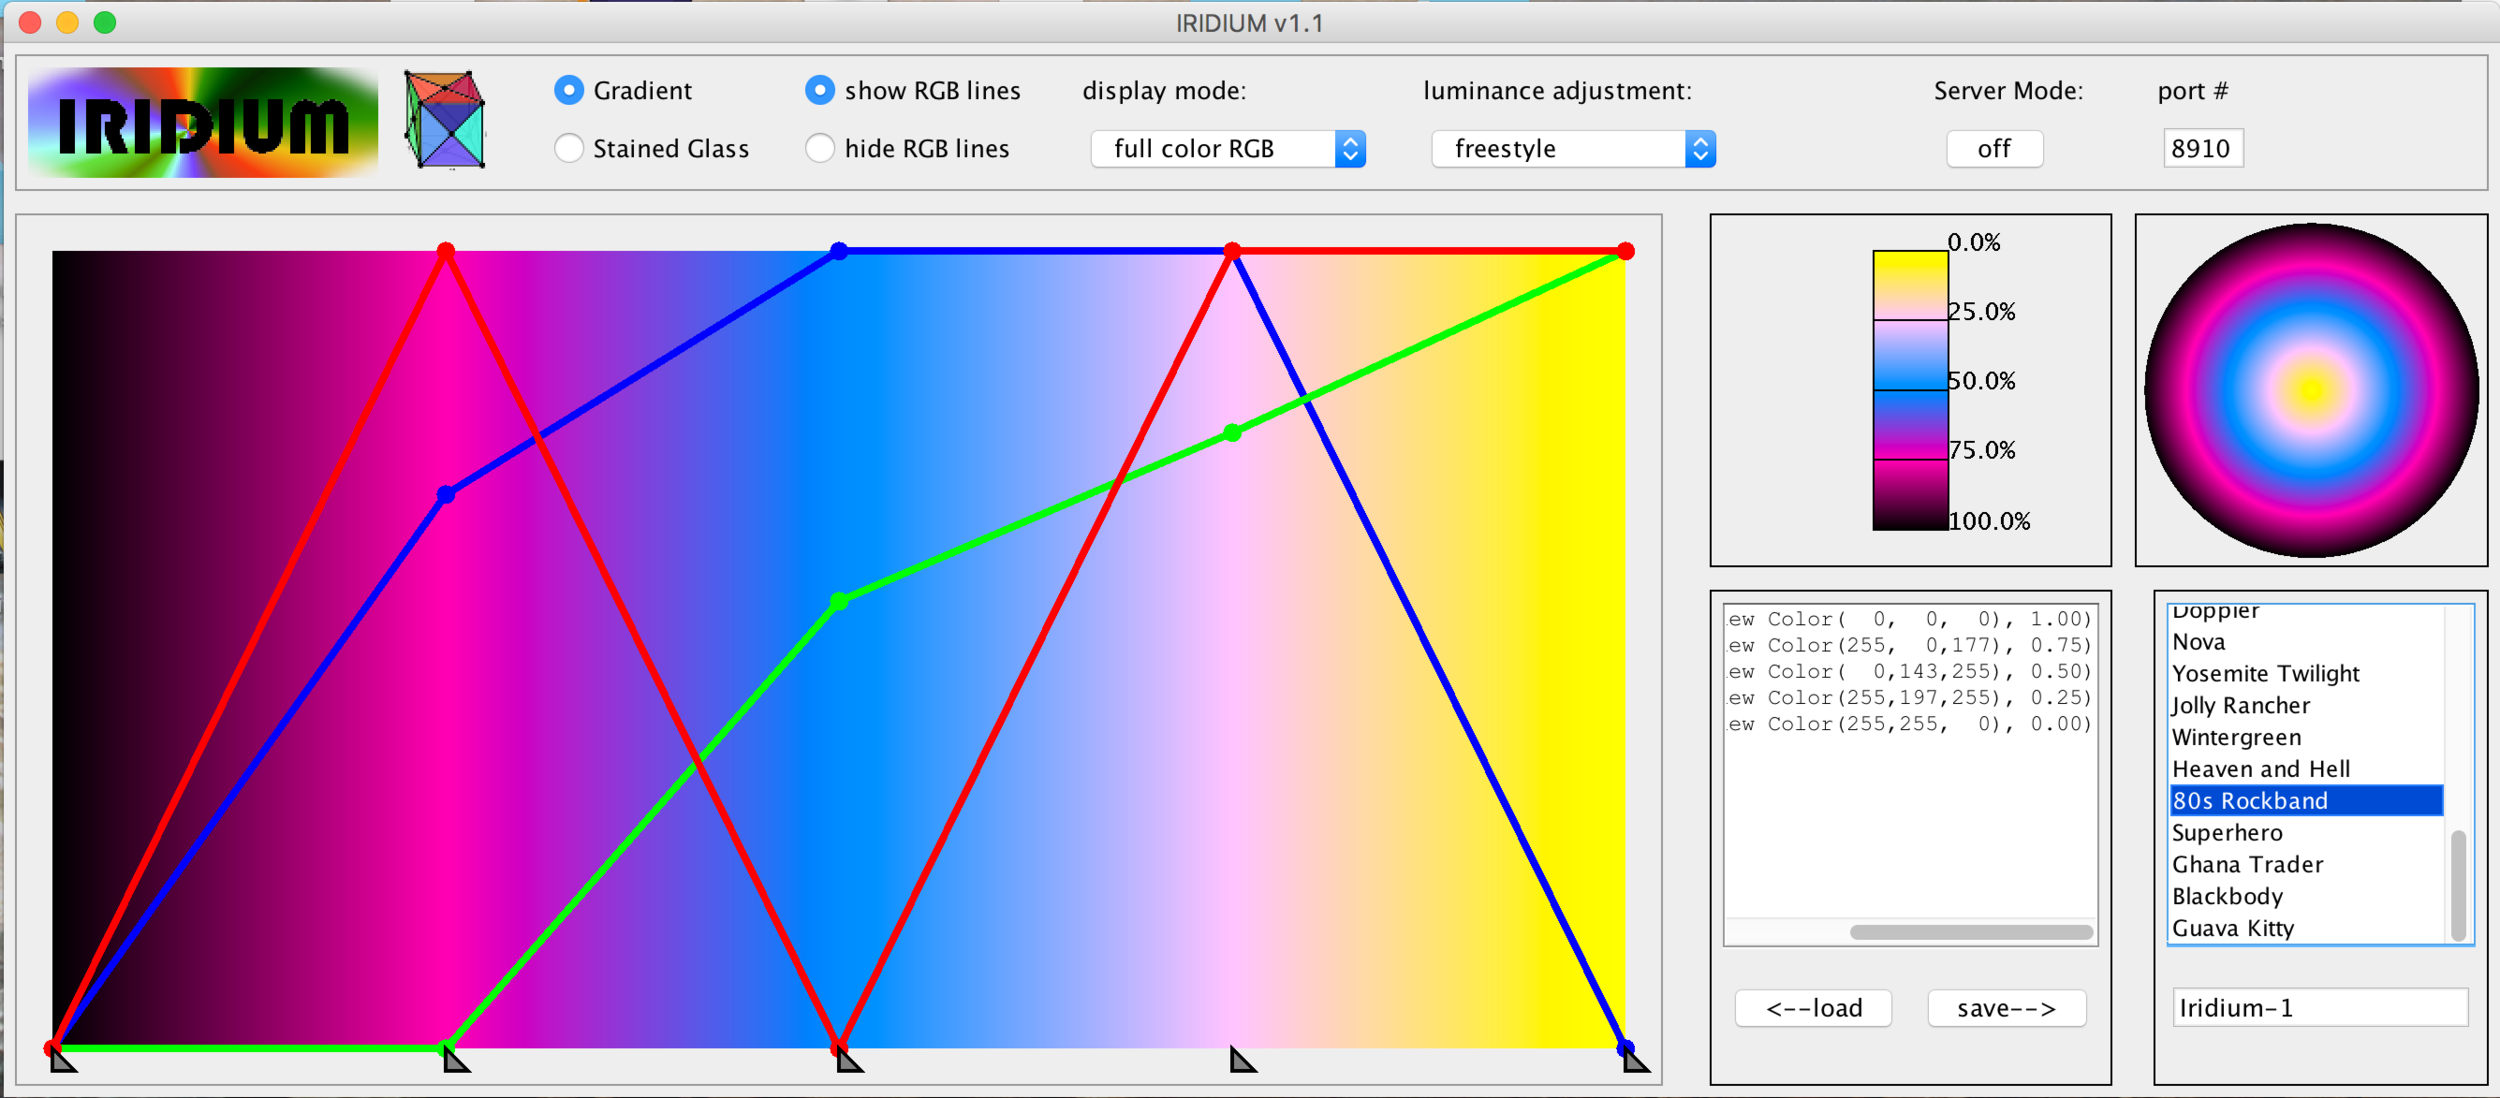Select Yosemite Twilight preset
The height and width of the screenshot is (1098, 2500).
click(x=2306, y=674)
